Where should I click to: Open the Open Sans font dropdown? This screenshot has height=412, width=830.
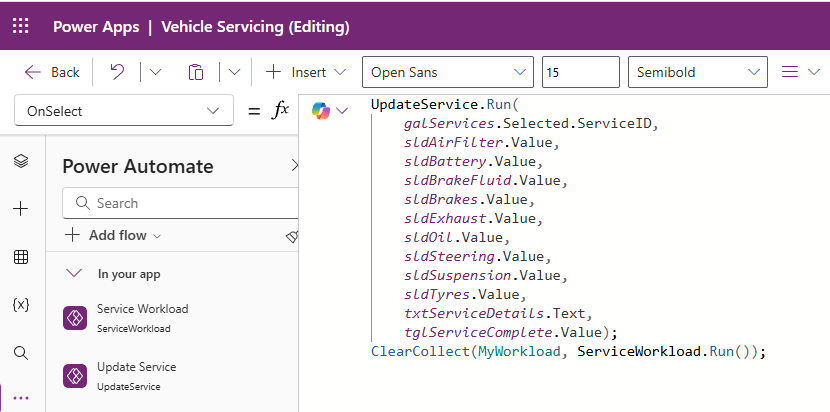[x=447, y=72]
